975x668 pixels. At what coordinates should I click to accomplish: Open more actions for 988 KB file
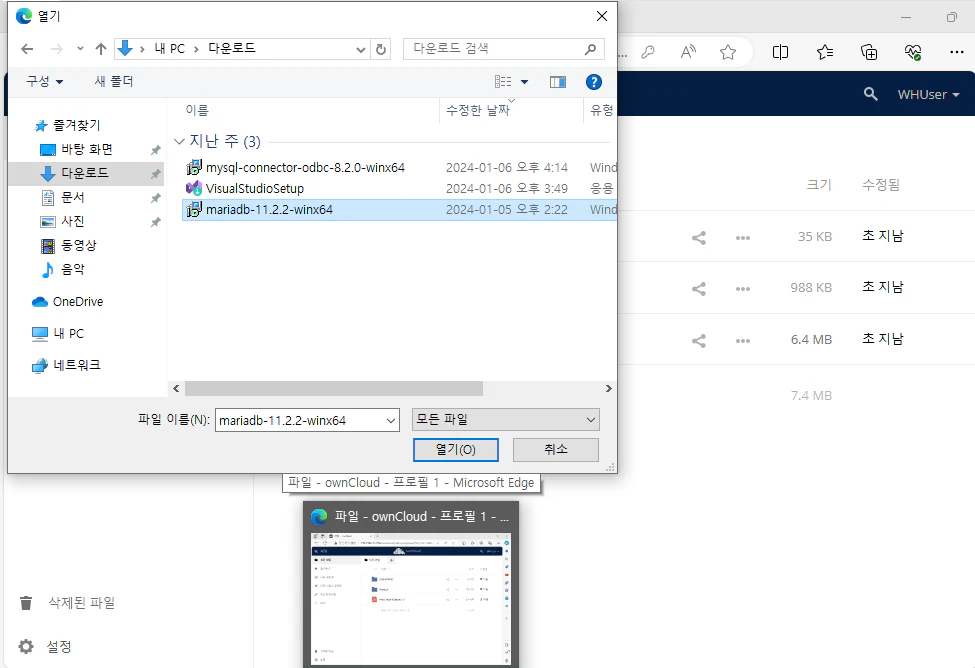coord(742,289)
